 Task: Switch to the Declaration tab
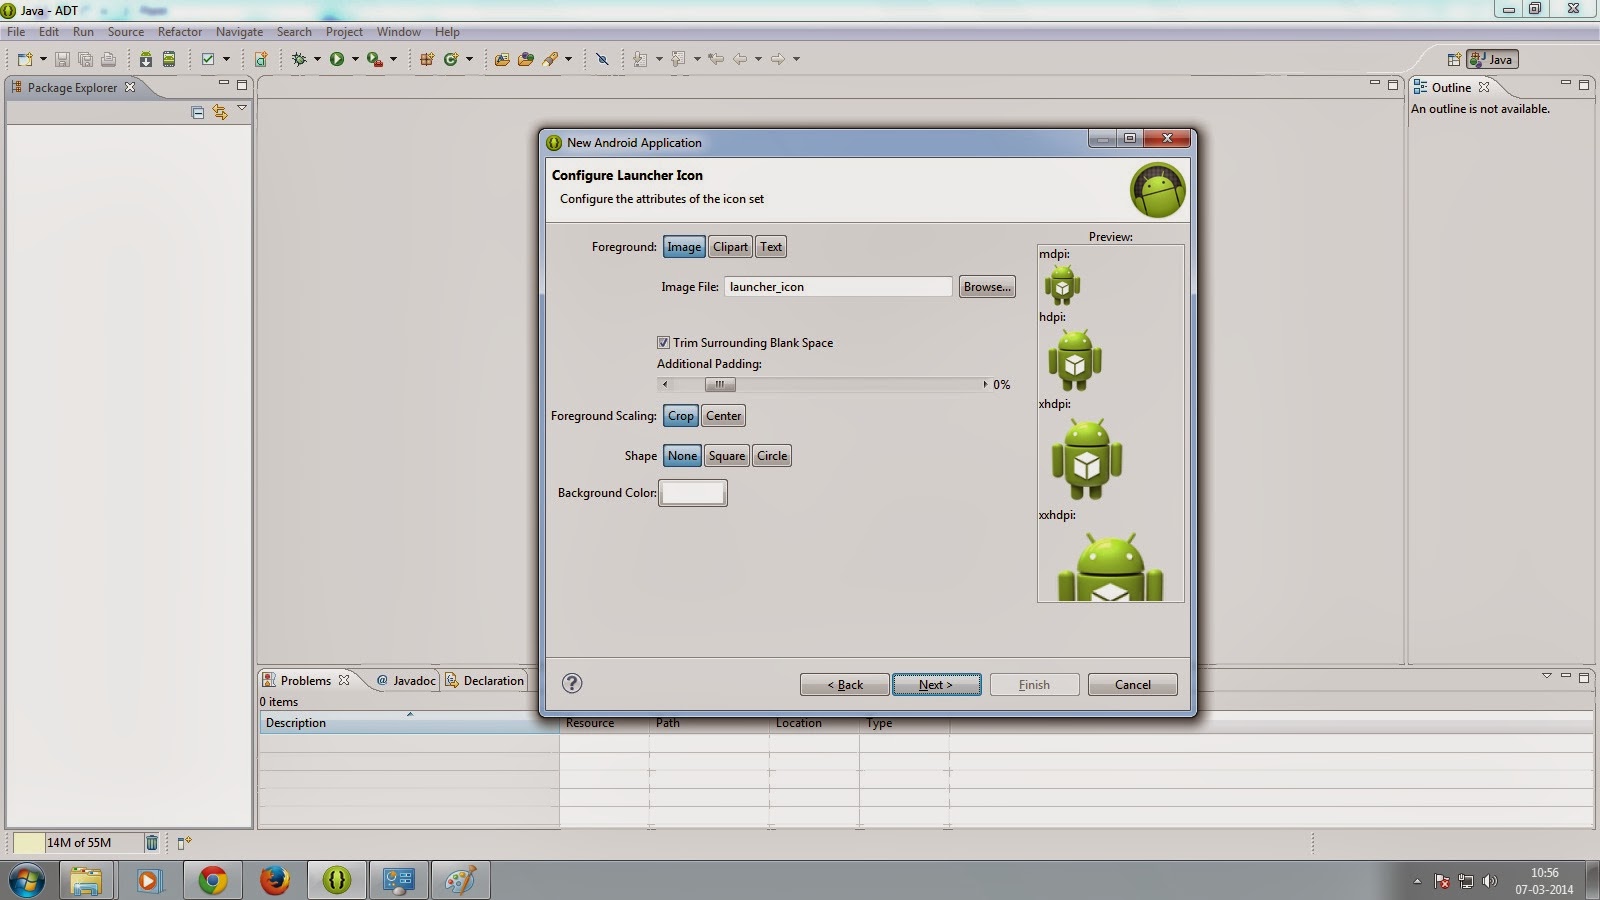tap(485, 681)
